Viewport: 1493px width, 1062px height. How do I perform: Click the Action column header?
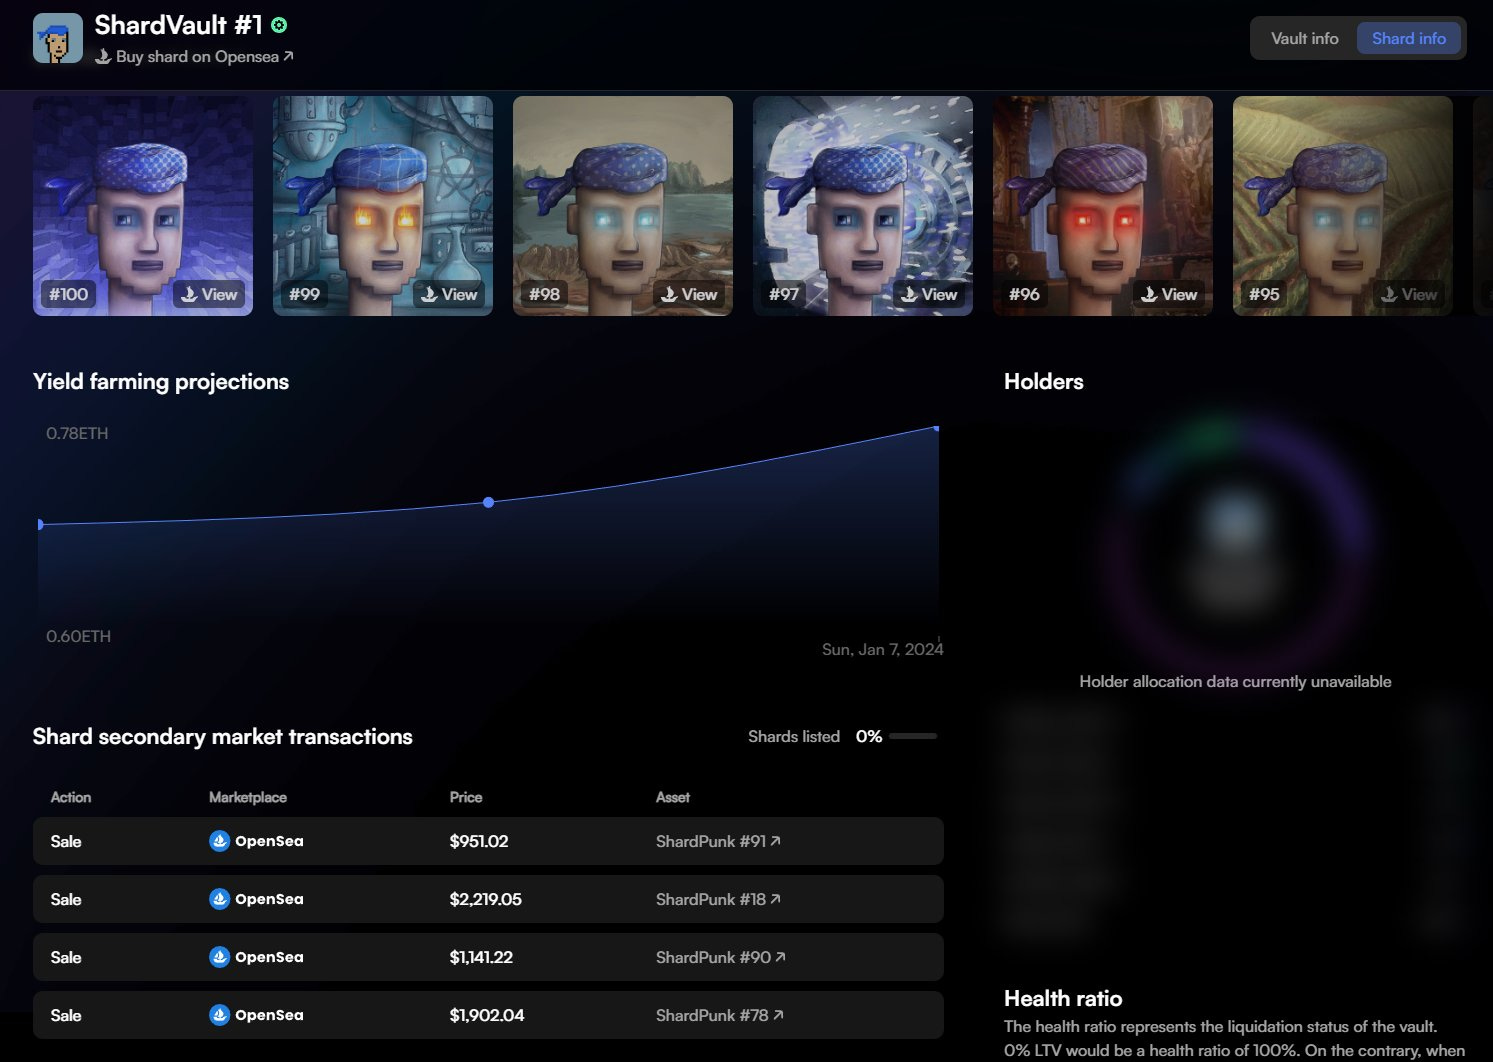coord(71,797)
